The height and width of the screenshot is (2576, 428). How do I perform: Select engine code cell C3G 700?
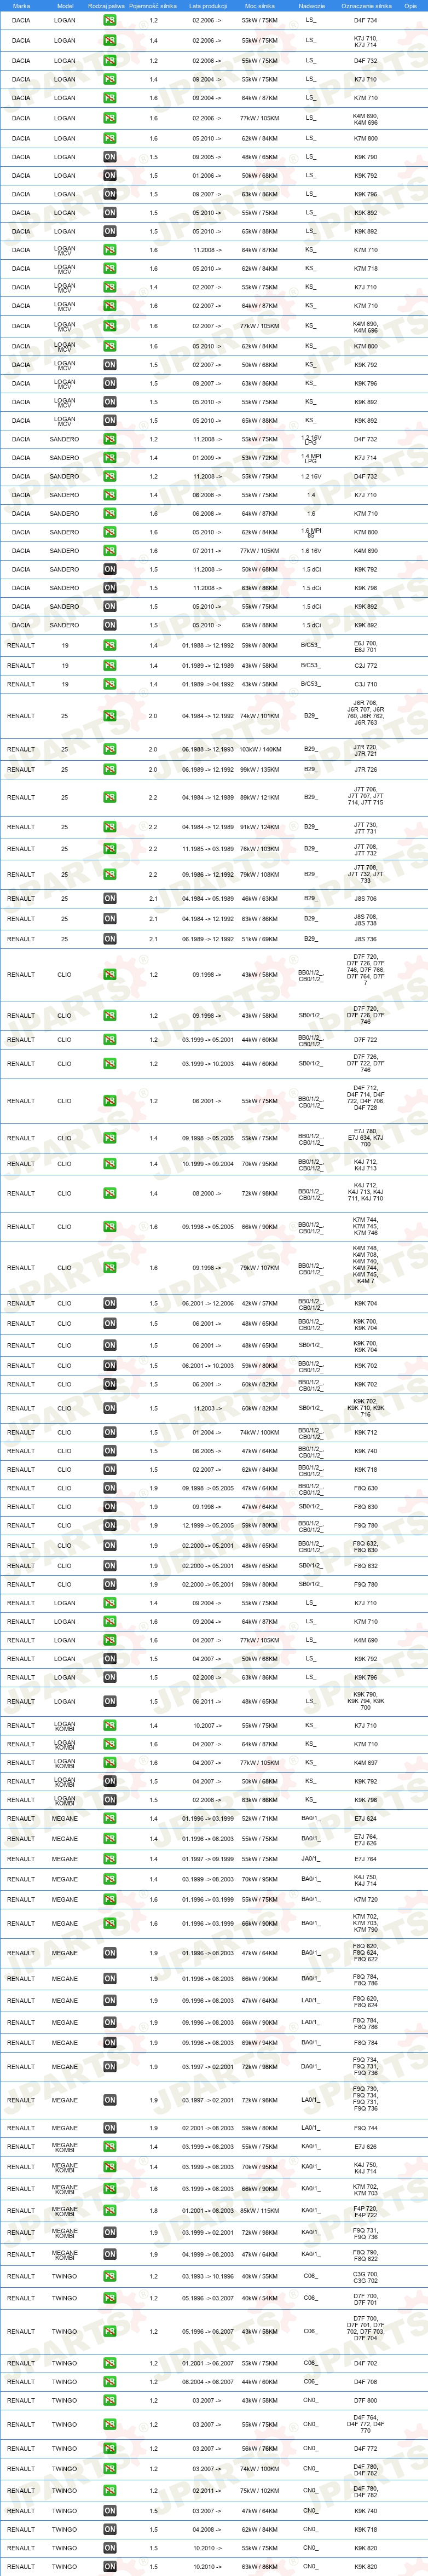coord(366,2274)
